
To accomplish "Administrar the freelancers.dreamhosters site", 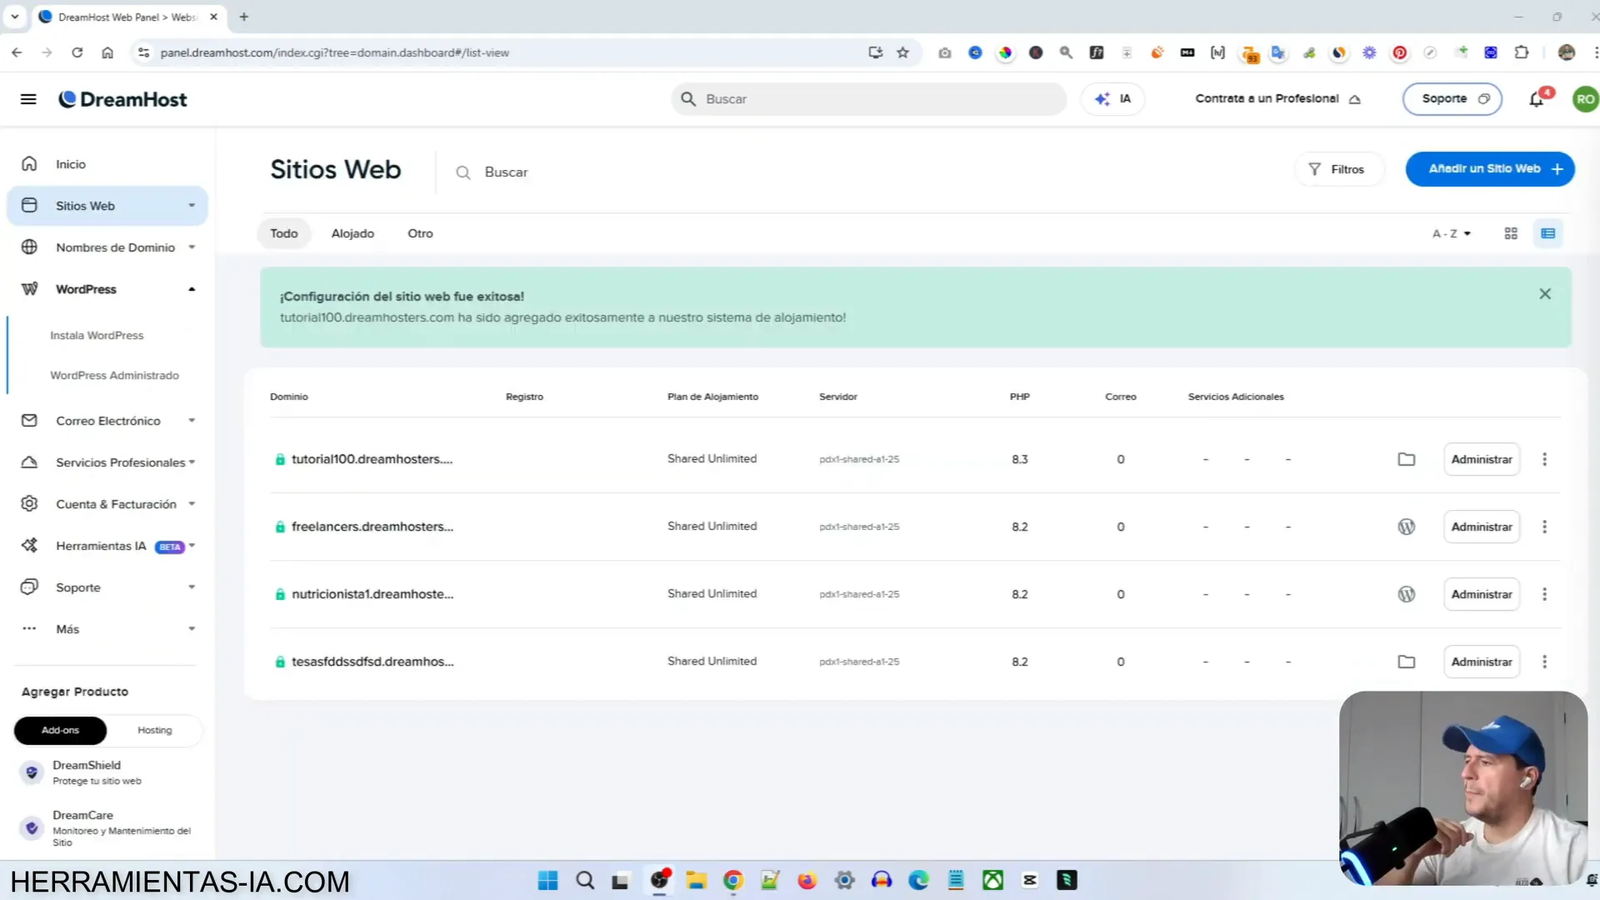I will coord(1481,526).
